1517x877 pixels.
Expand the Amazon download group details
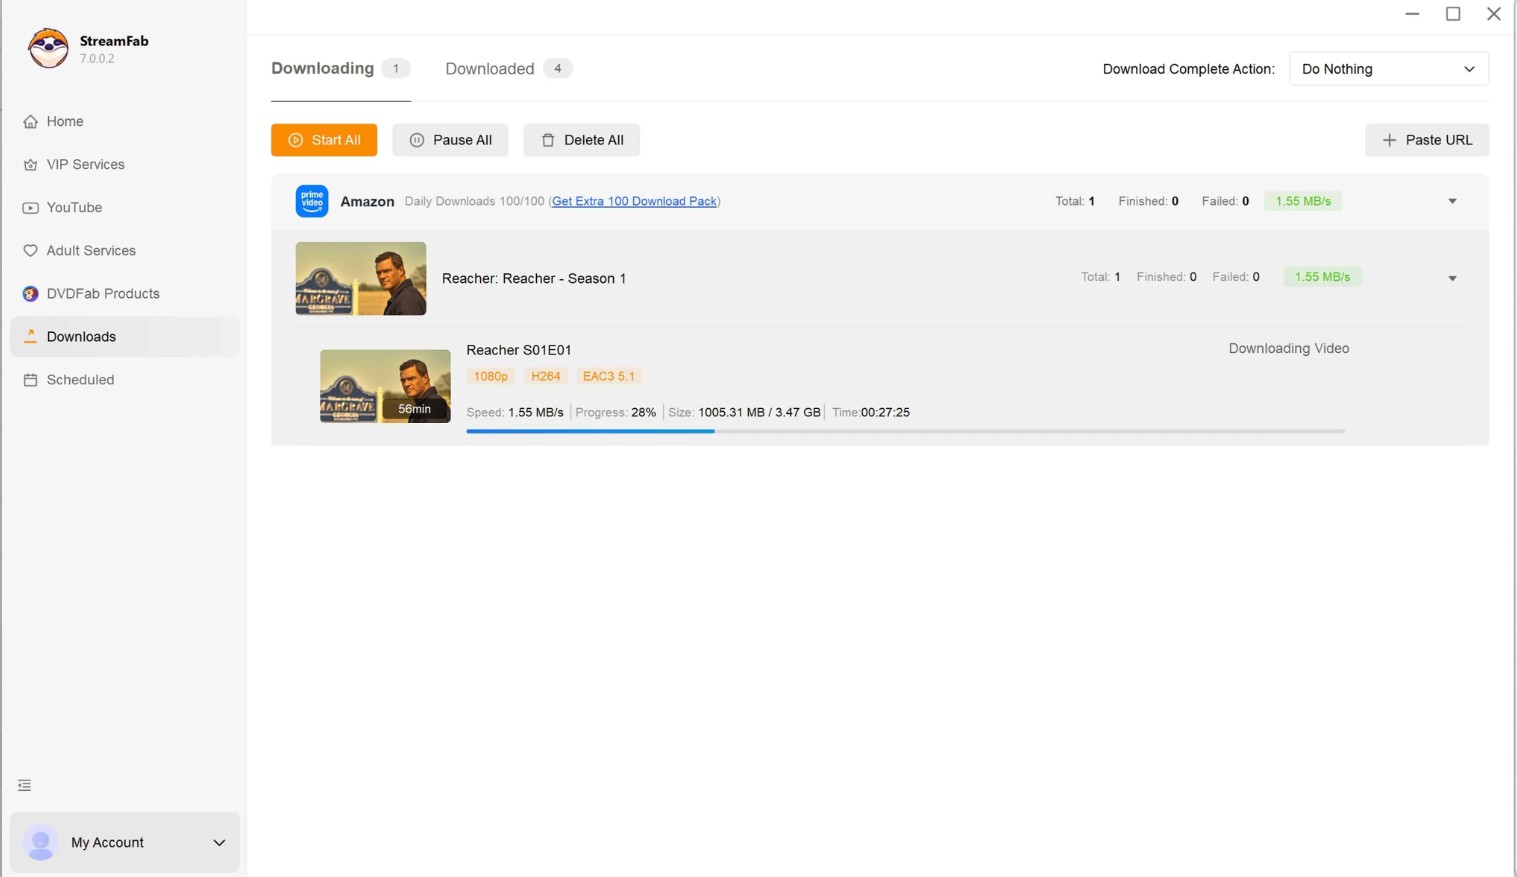(1452, 200)
